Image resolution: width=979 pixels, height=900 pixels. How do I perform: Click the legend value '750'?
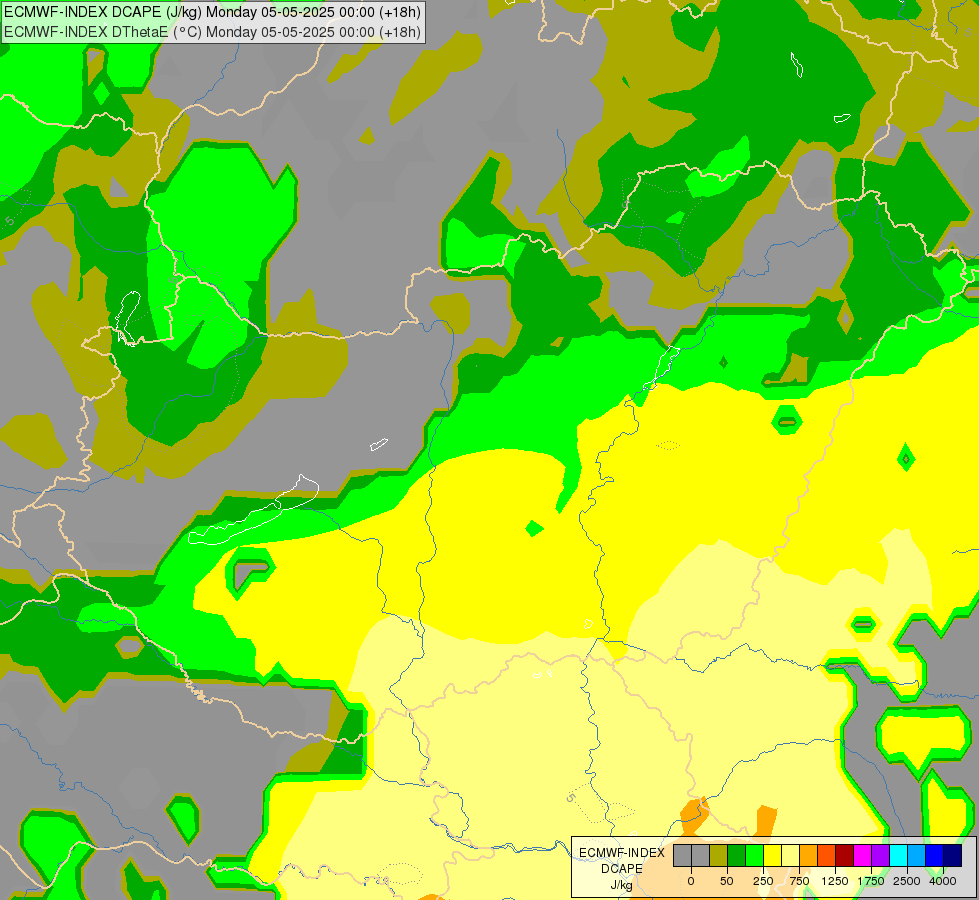[799, 881]
